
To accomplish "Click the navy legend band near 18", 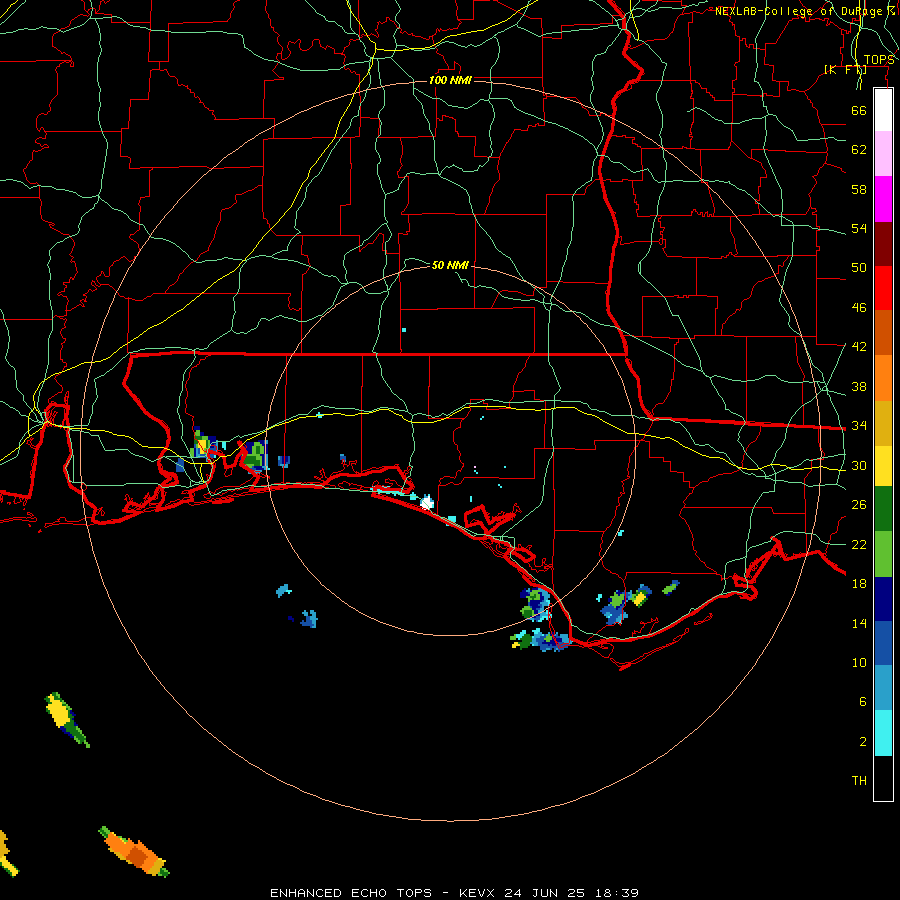I will point(883,599).
